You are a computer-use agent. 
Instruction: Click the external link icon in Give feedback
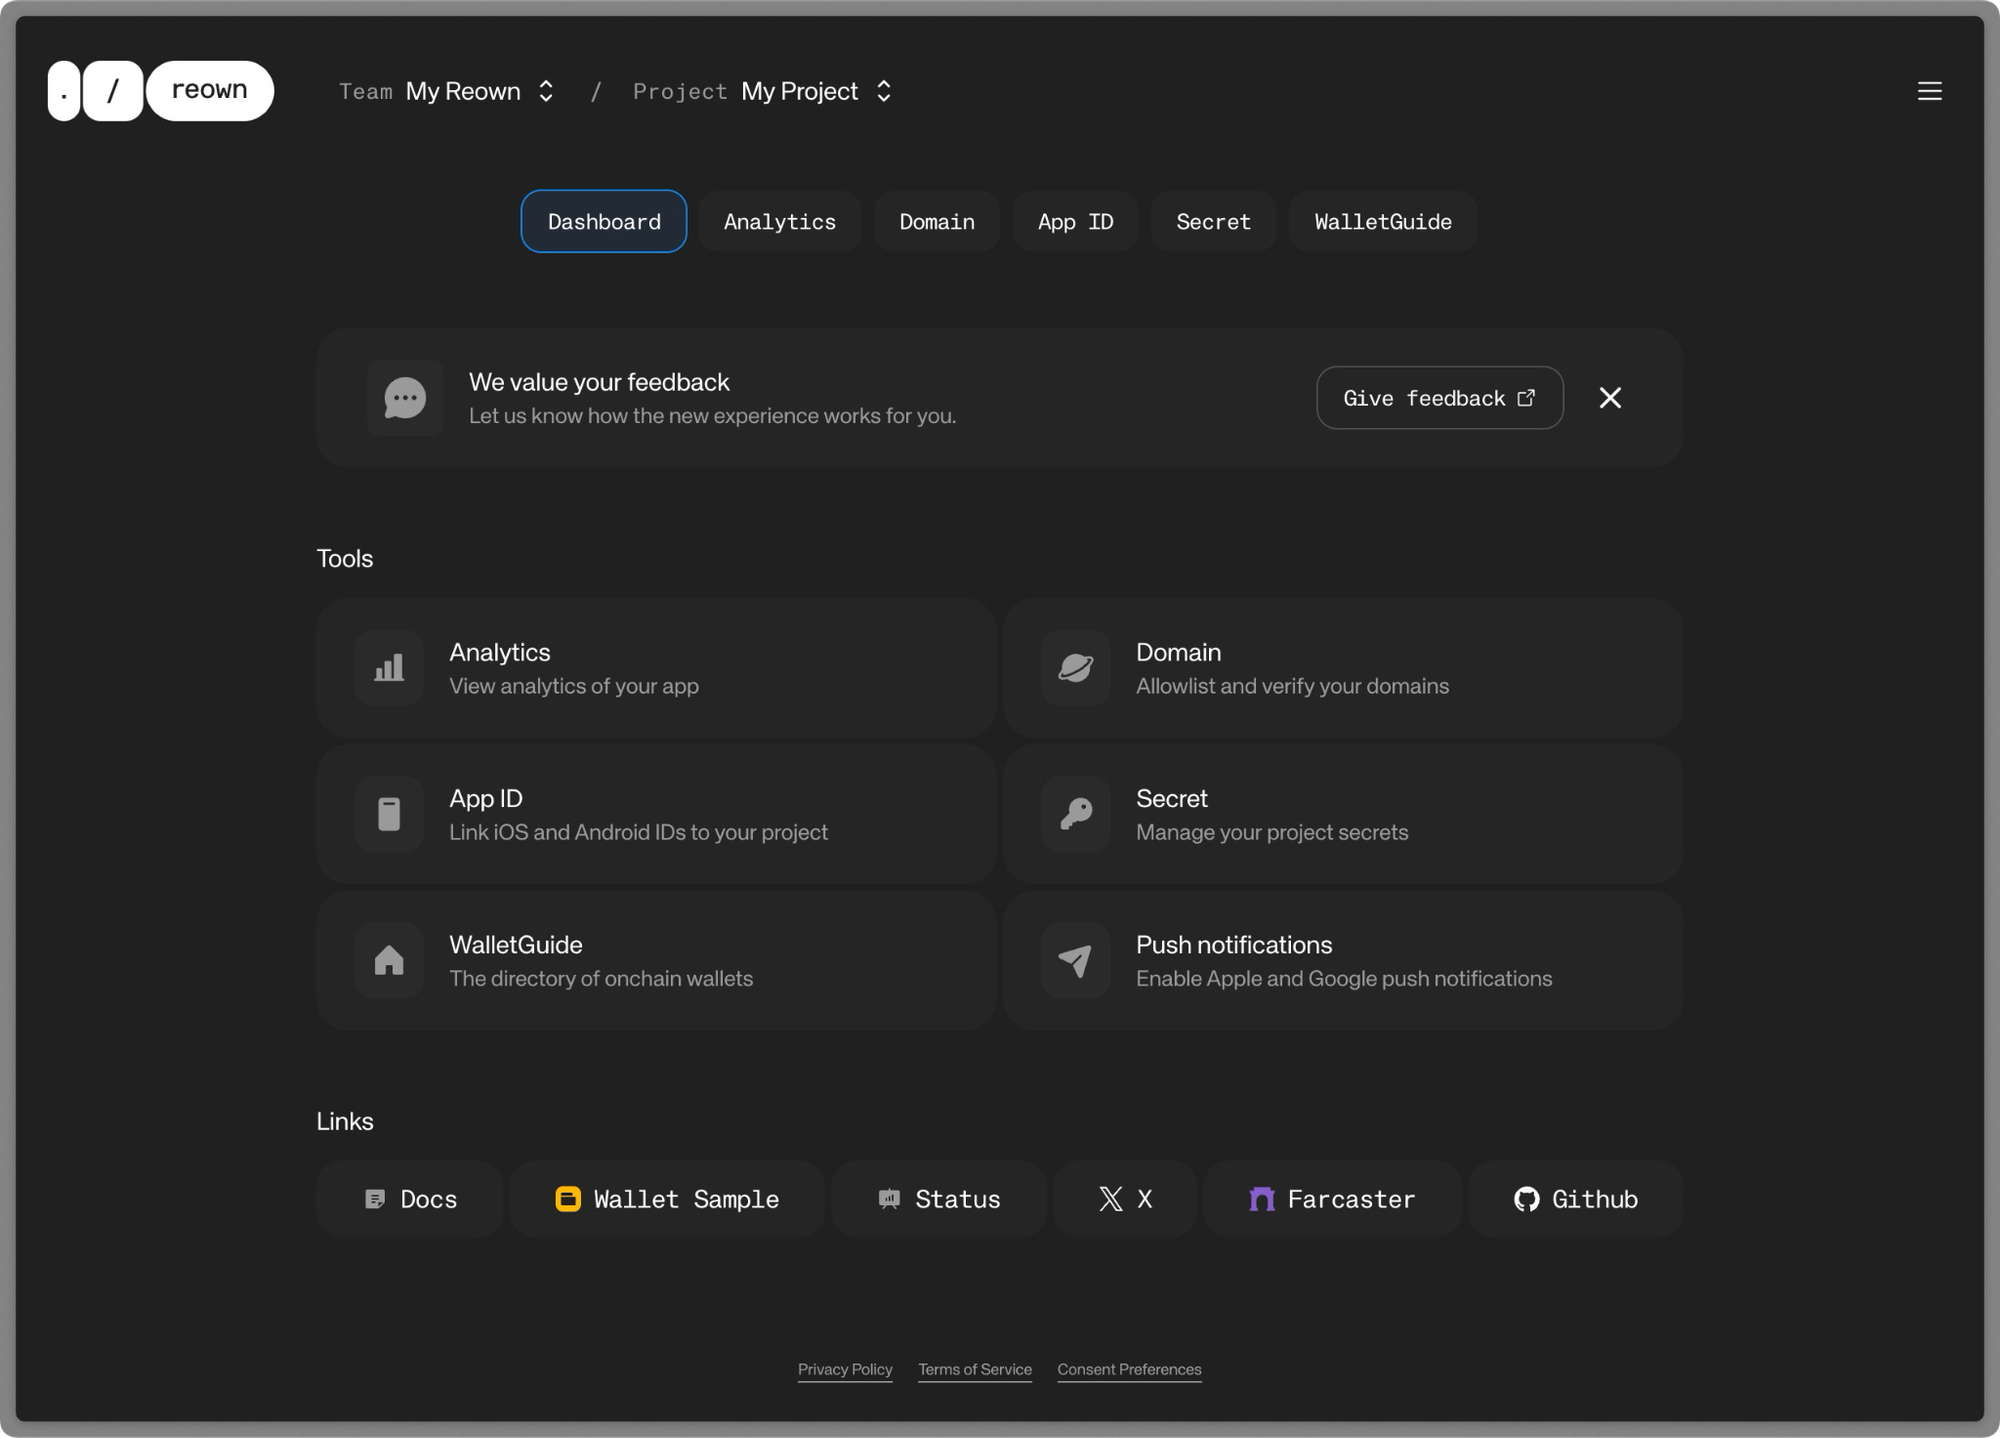pos(1526,397)
